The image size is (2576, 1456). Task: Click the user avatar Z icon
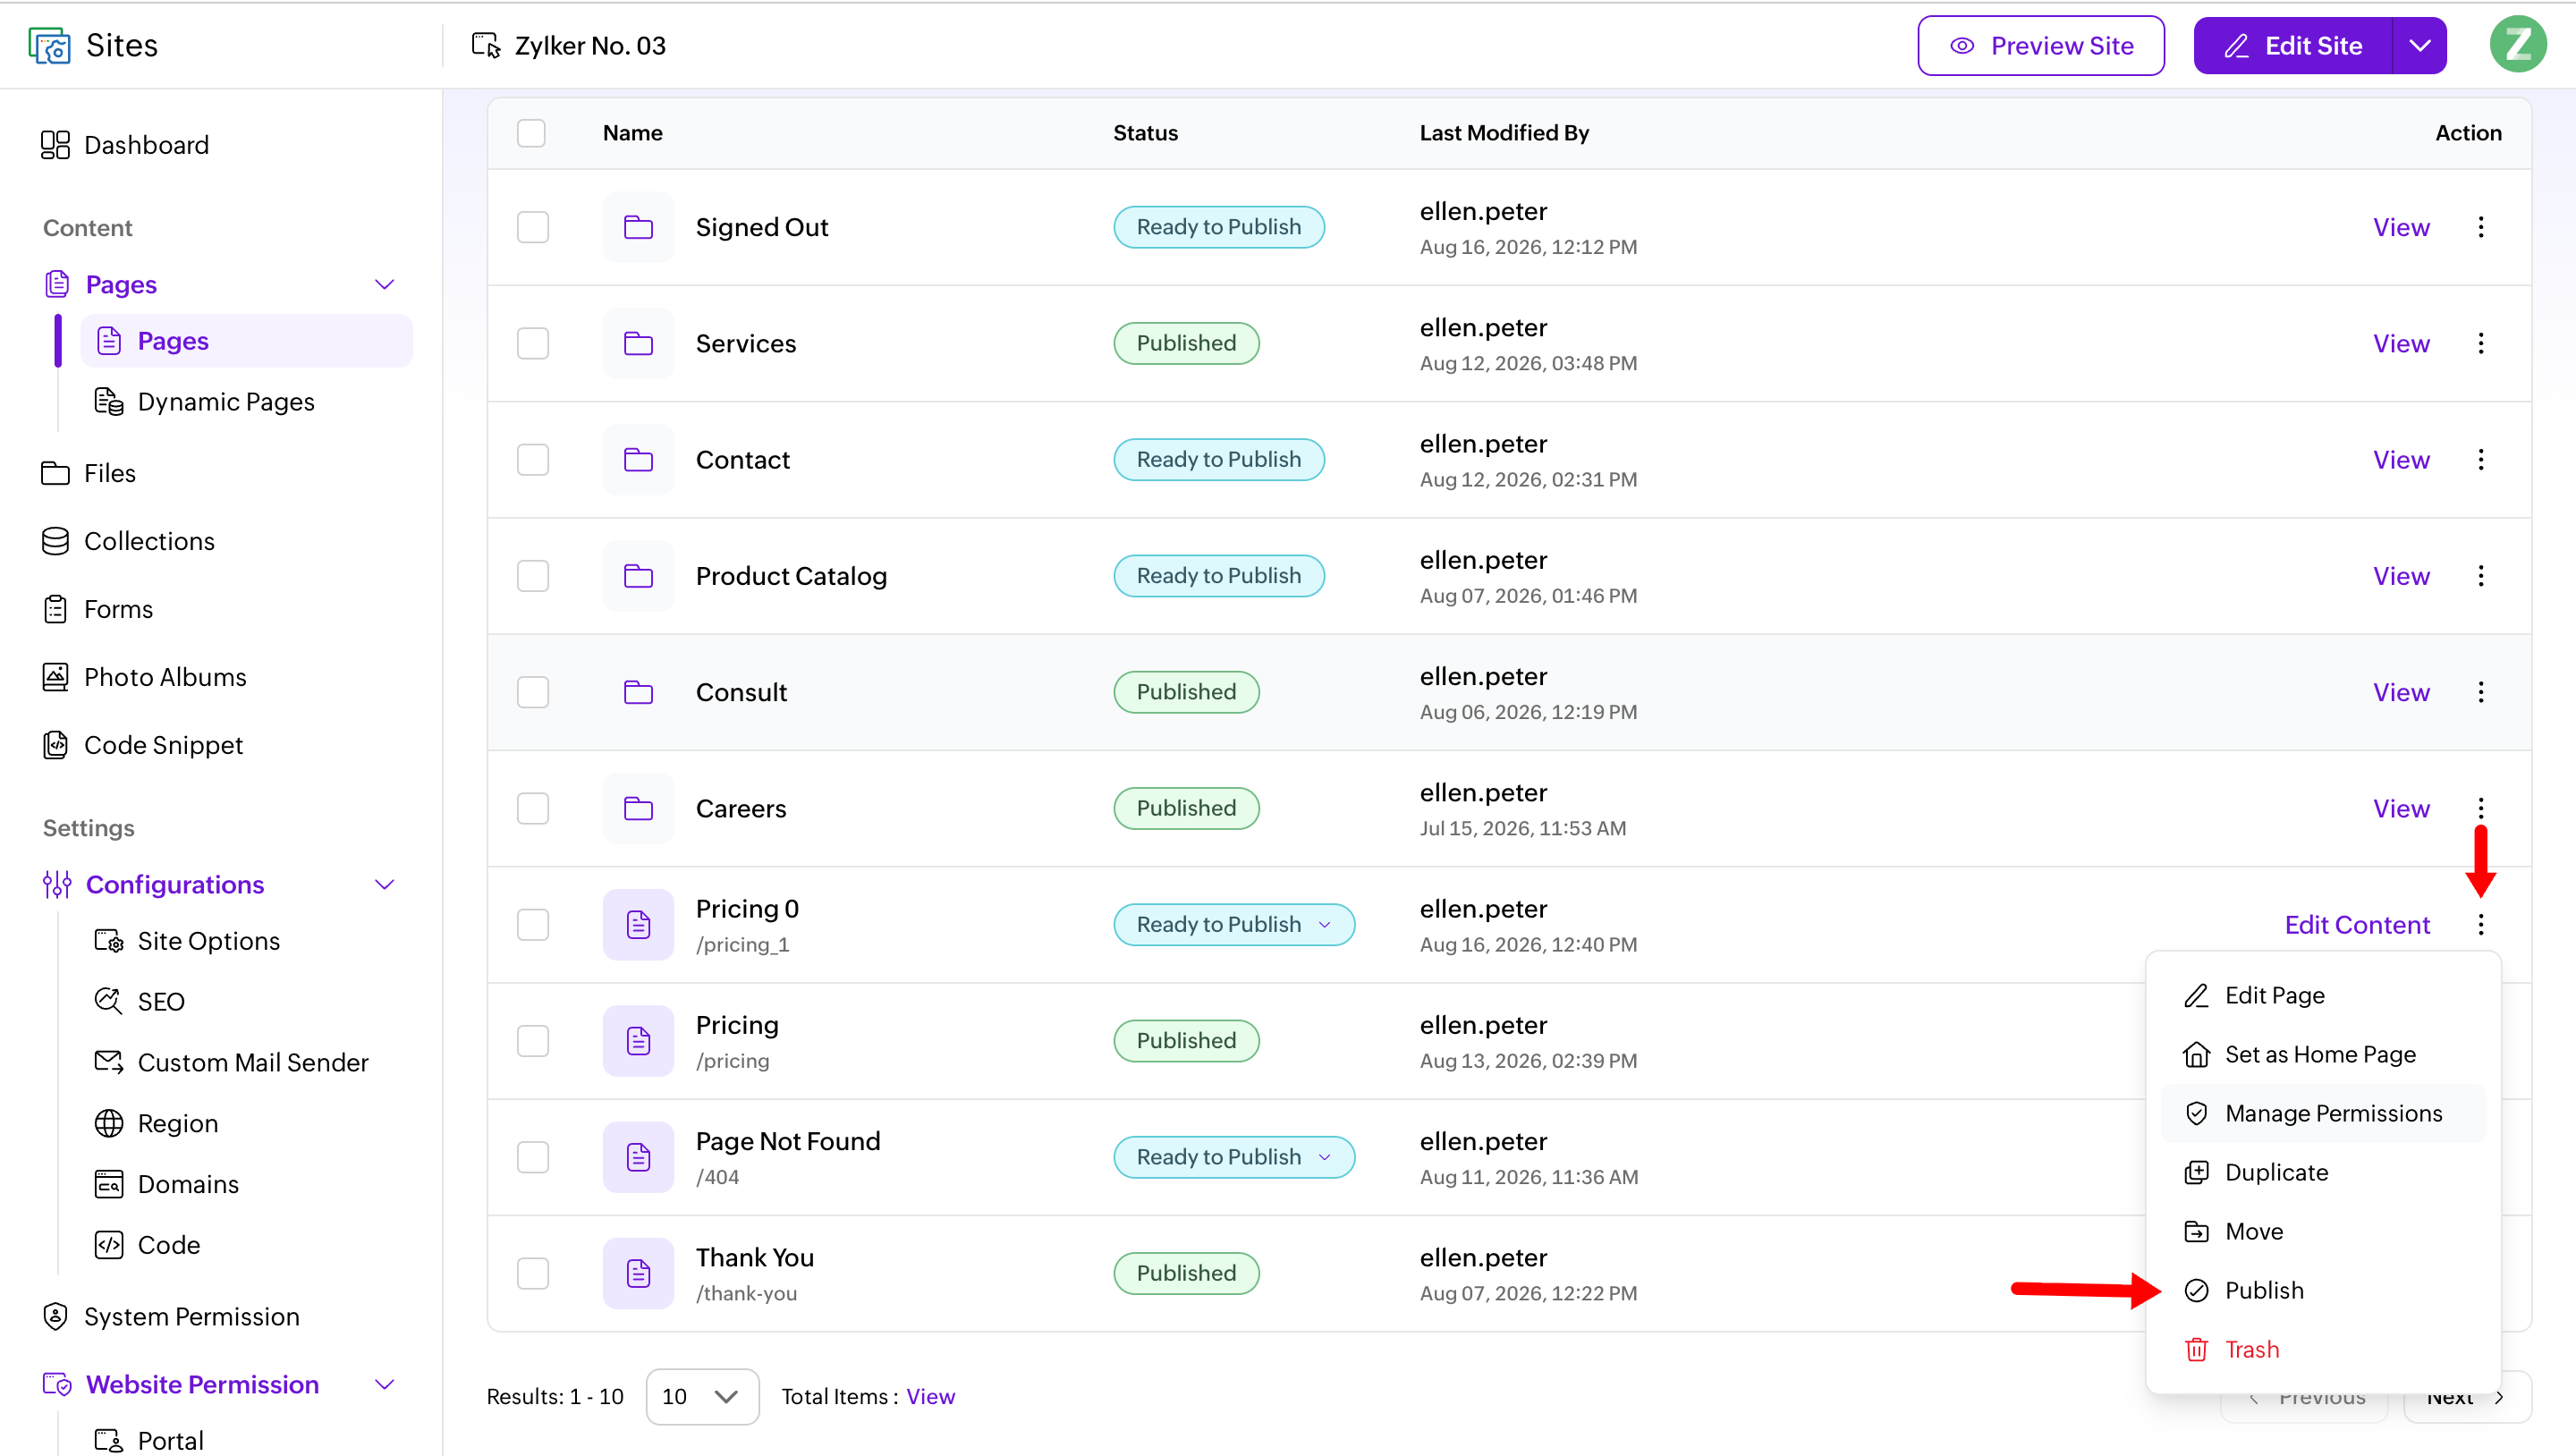point(2517,45)
